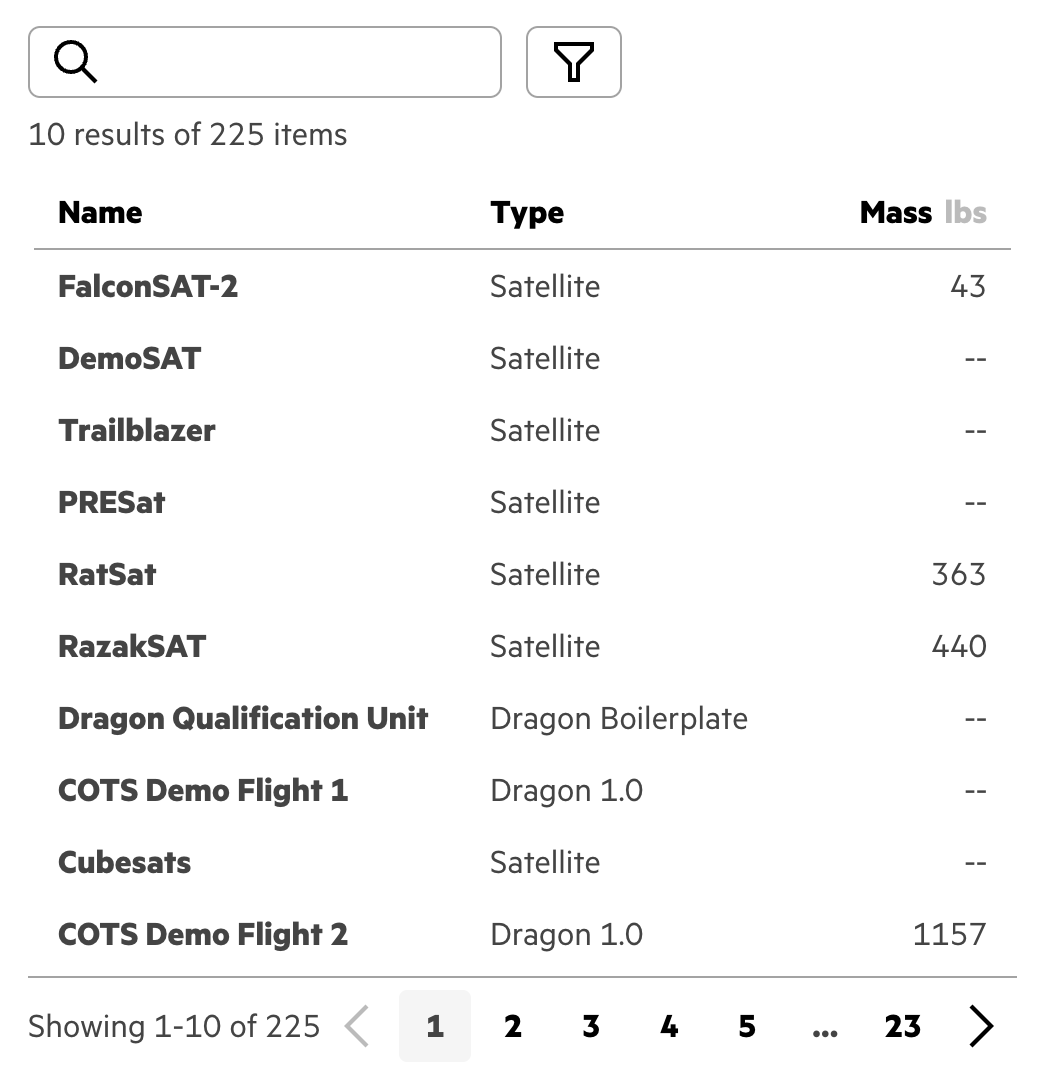Select the RazakSAT payload row

click(x=132, y=647)
